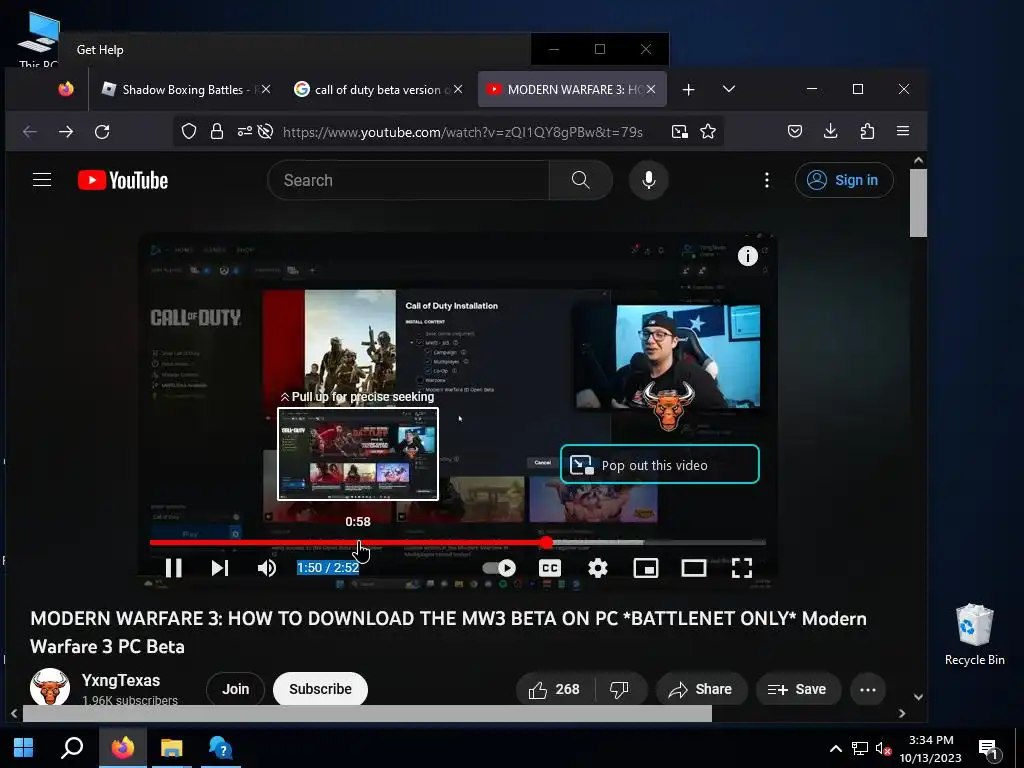List all tabs dropdown arrow

[x=729, y=89]
